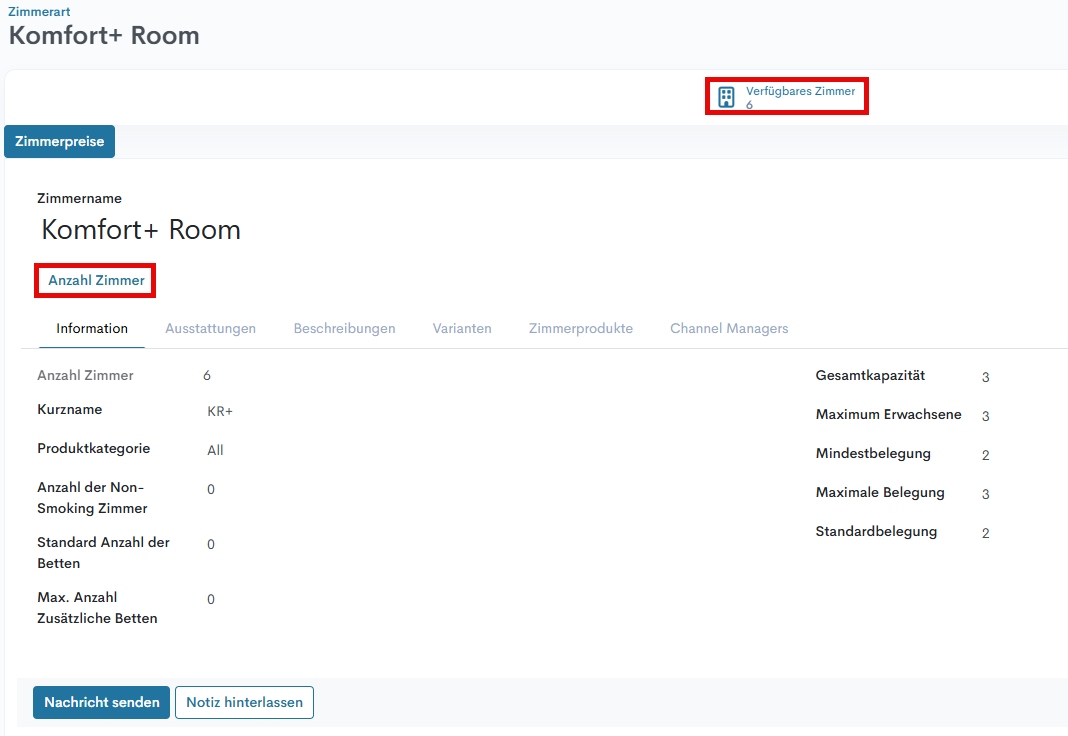
Task: Click the Maximum Erwachsene value
Action: 985,416
